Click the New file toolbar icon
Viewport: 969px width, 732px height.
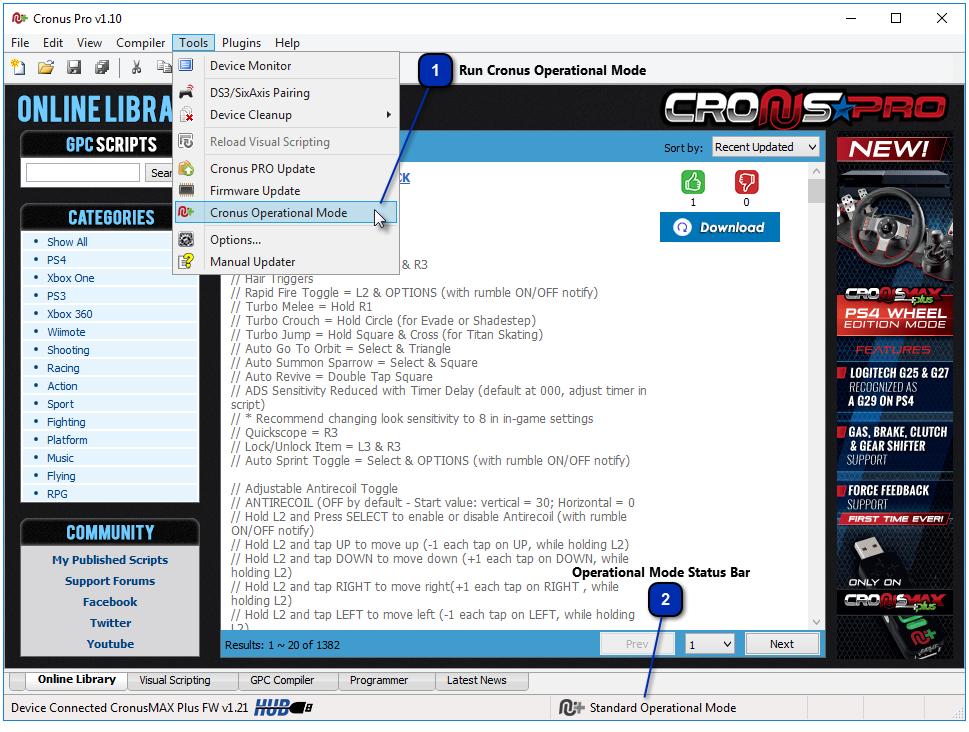tap(19, 67)
